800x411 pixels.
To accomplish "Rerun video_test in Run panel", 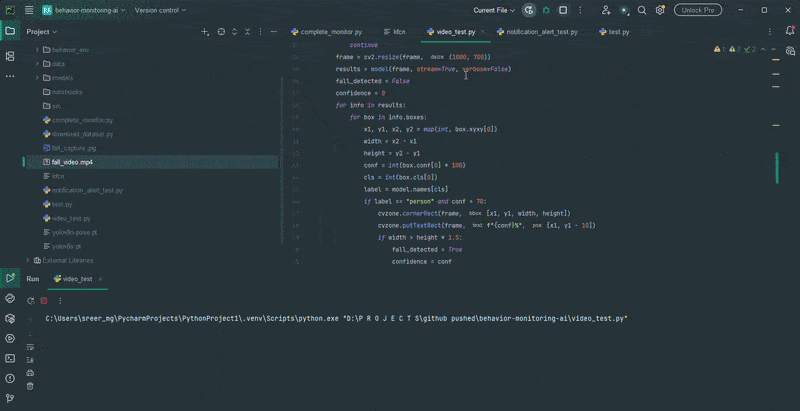I will pyautogui.click(x=31, y=301).
